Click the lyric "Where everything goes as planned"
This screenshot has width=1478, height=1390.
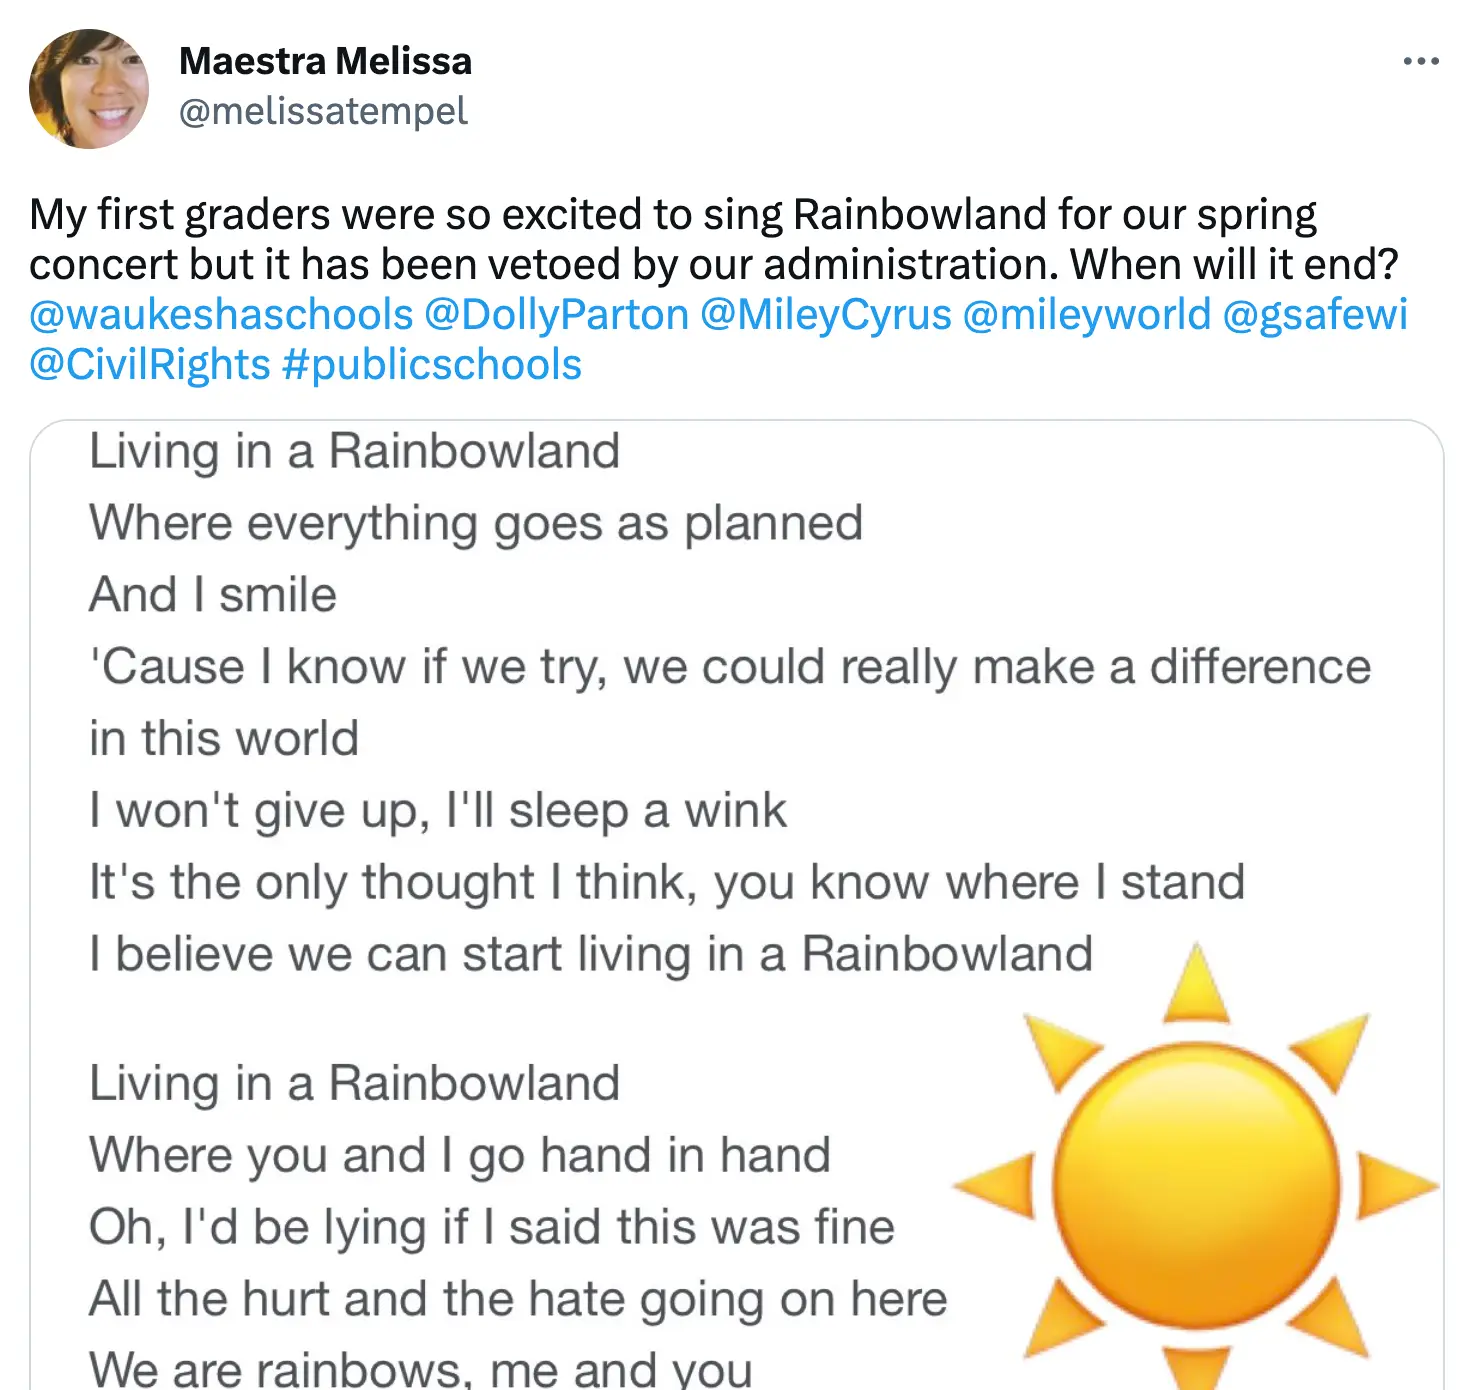point(476,523)
